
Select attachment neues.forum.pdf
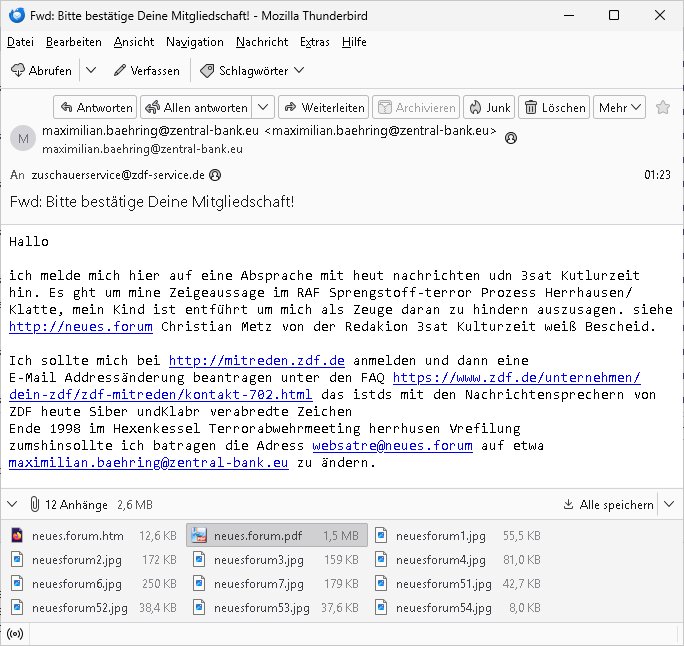coord(277,536)
